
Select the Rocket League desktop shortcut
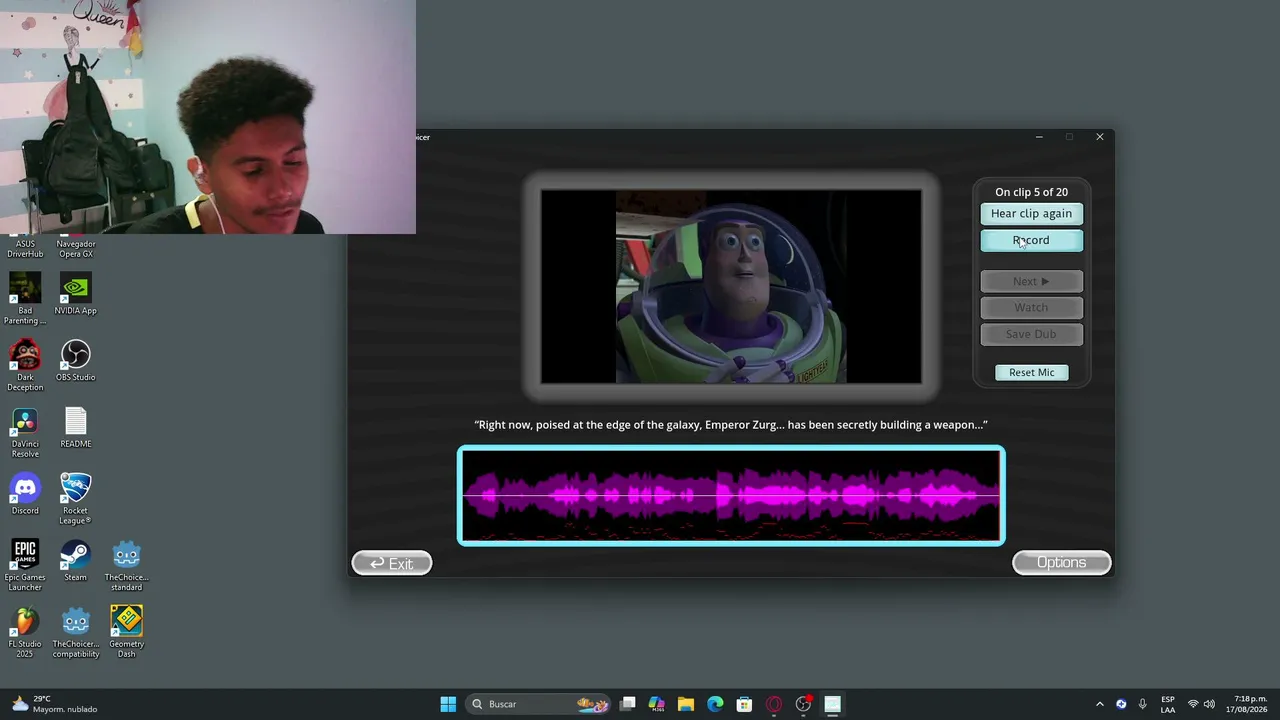click(76, 499)
